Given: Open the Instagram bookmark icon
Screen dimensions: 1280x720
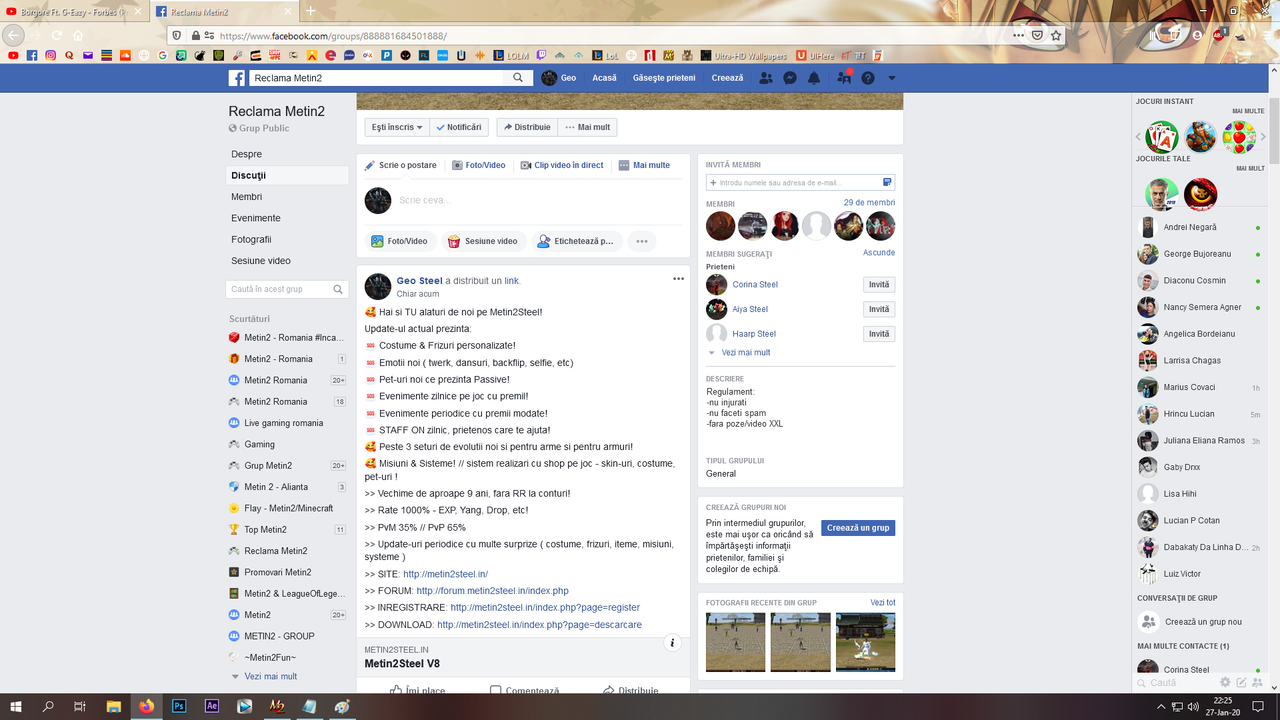Looking at the screenshot, I should pyautogui.click(x=51, y=56).
